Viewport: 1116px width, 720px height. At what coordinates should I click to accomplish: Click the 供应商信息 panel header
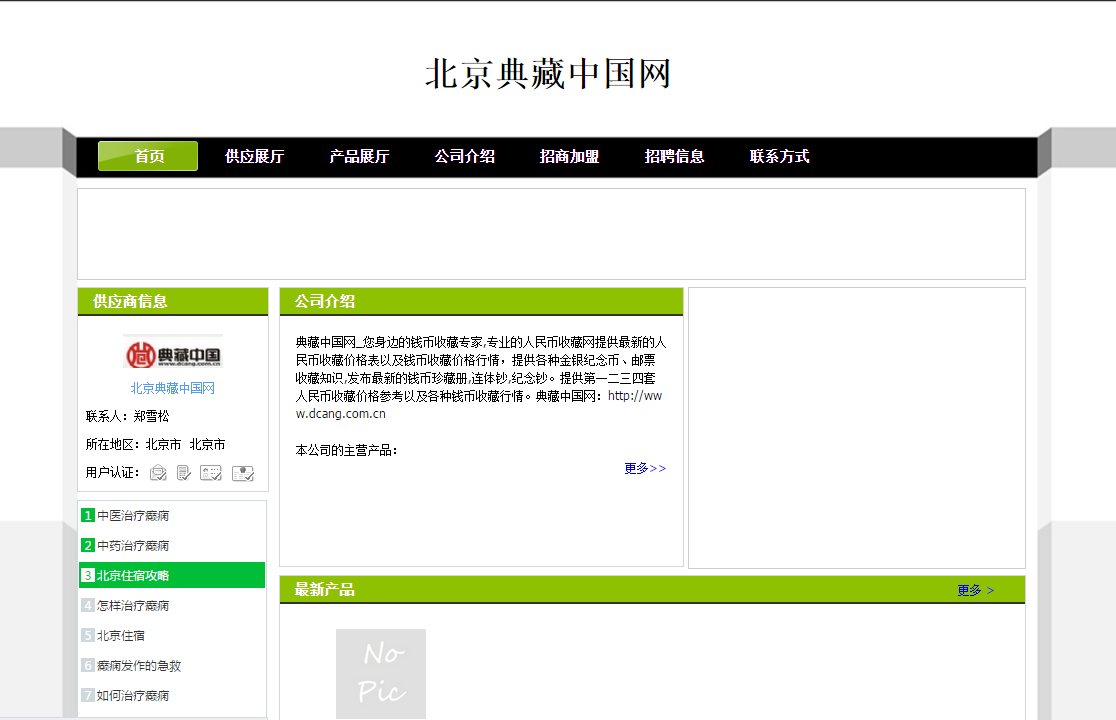coord(173,301)
